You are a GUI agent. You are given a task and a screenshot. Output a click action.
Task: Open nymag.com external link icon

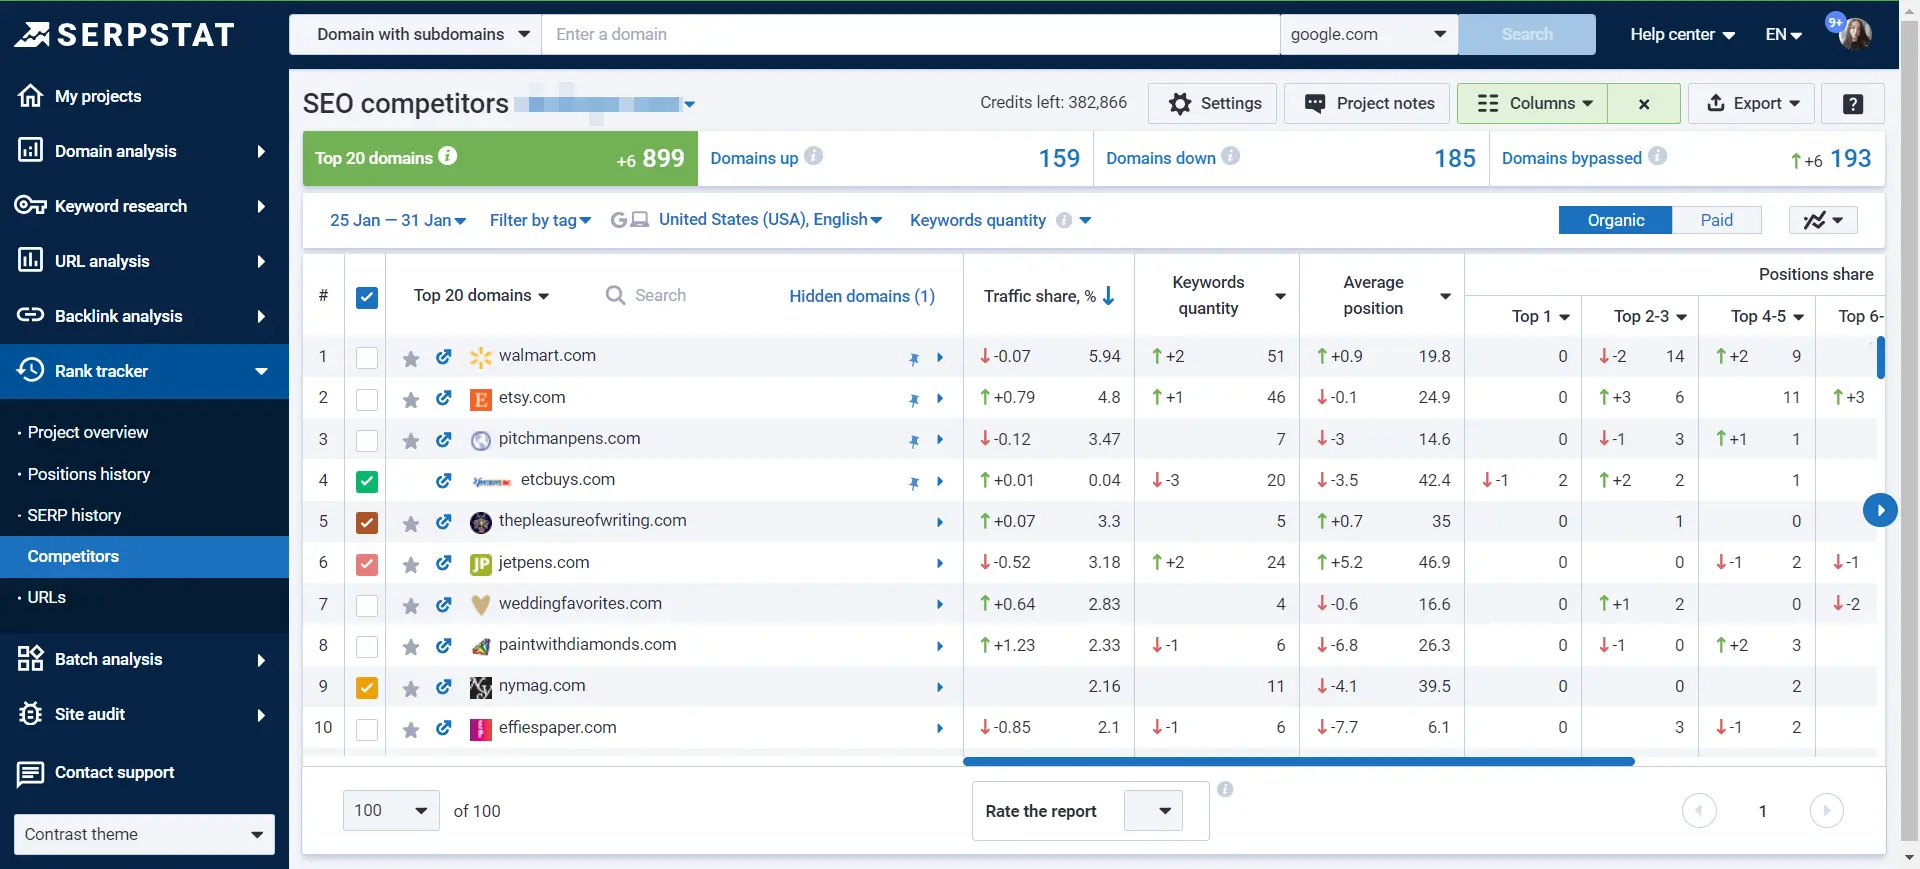point(443,686)
